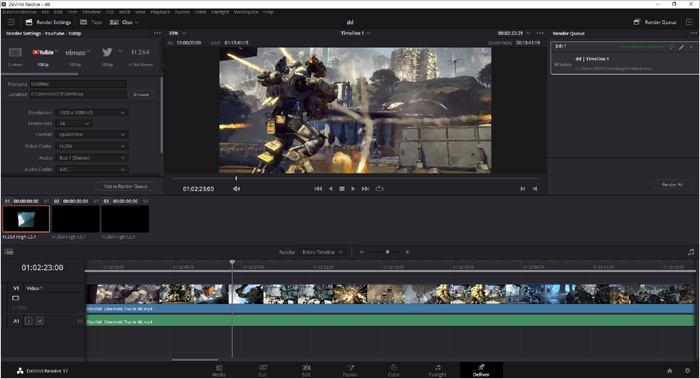Open the Timeline menu

pos(91,12)
